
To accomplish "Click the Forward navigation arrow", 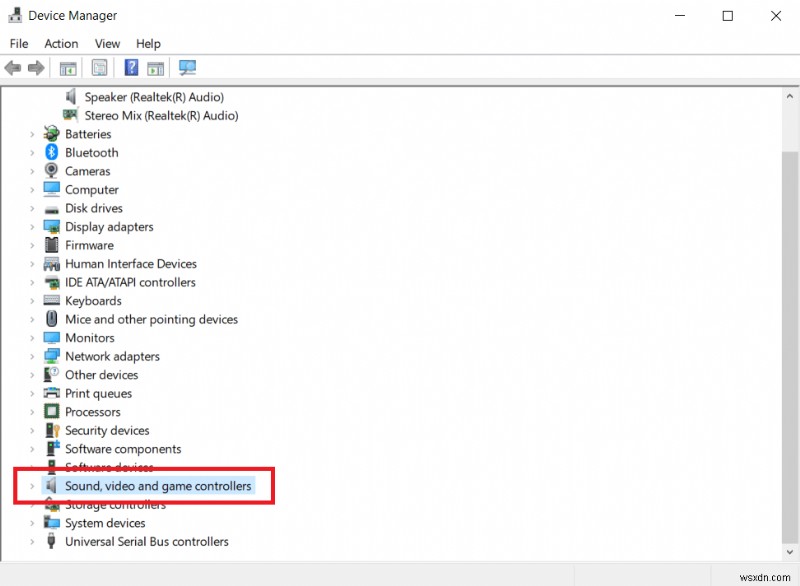I will [37, 68].
